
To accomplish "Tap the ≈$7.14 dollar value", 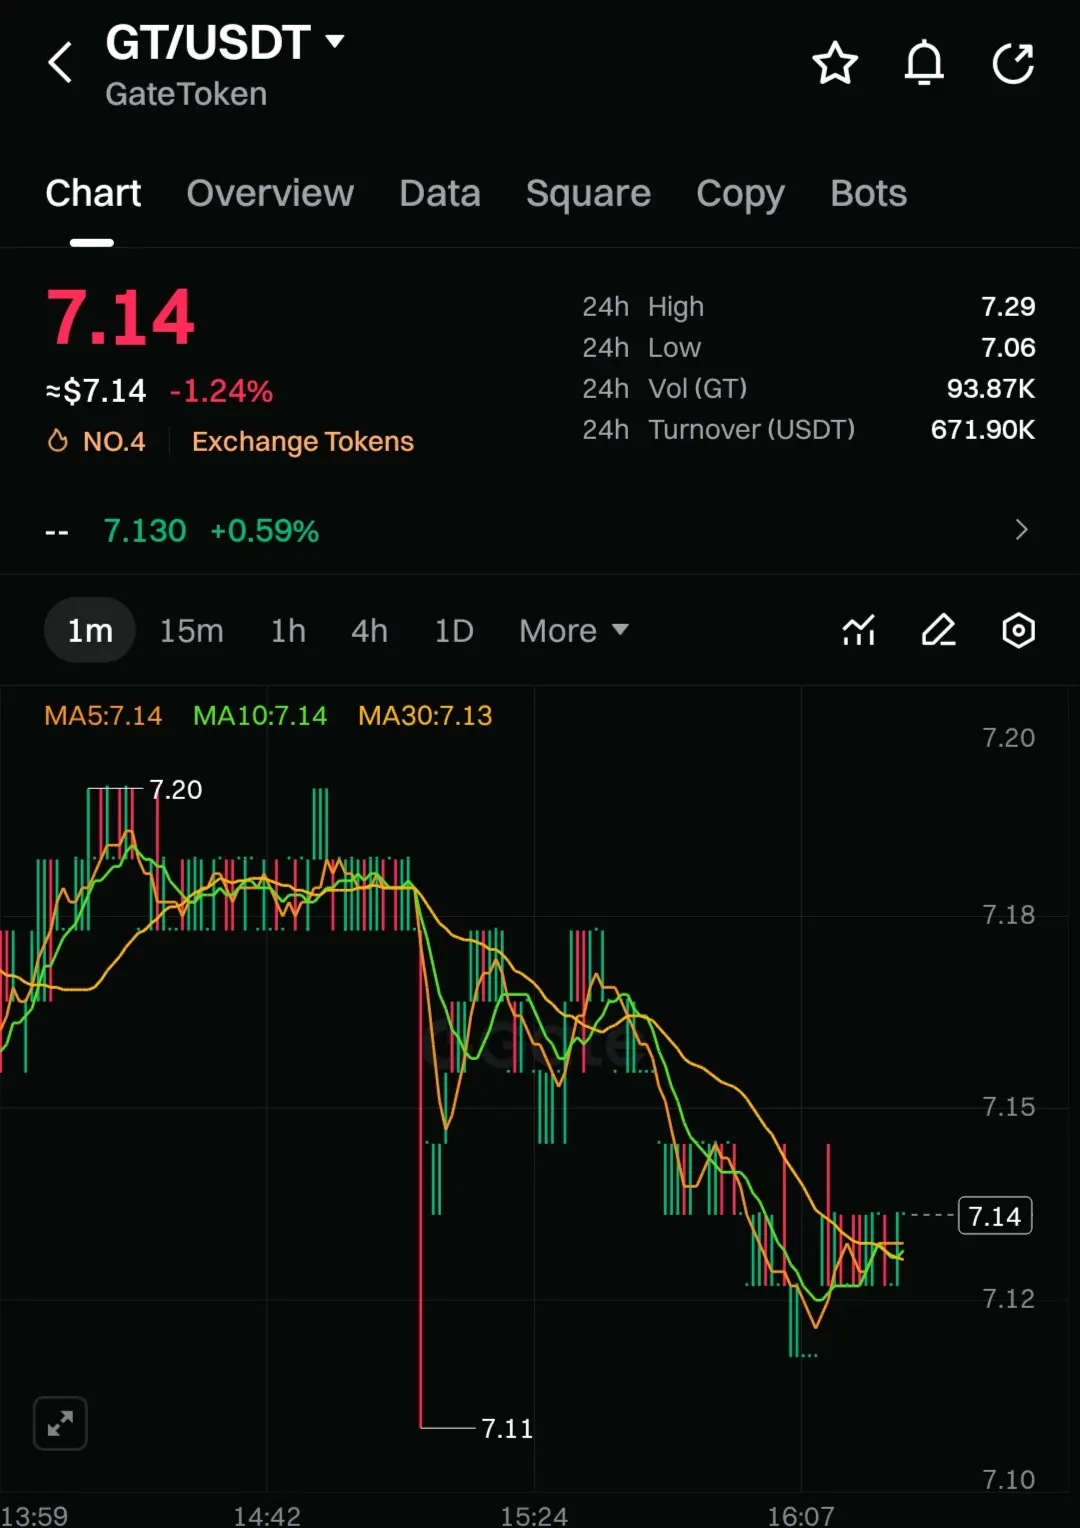I will (x=96, y=391).
